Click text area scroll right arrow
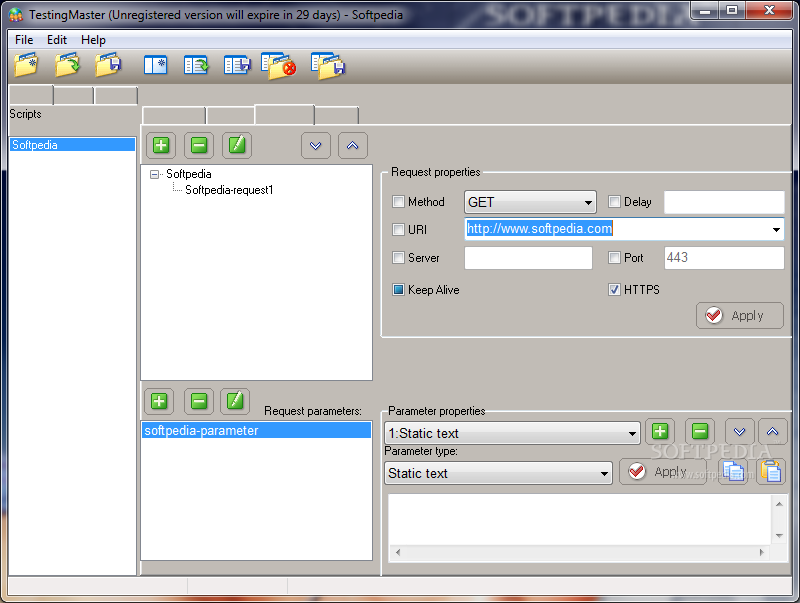This screenshot has width=800, height=603. [761, 552]
